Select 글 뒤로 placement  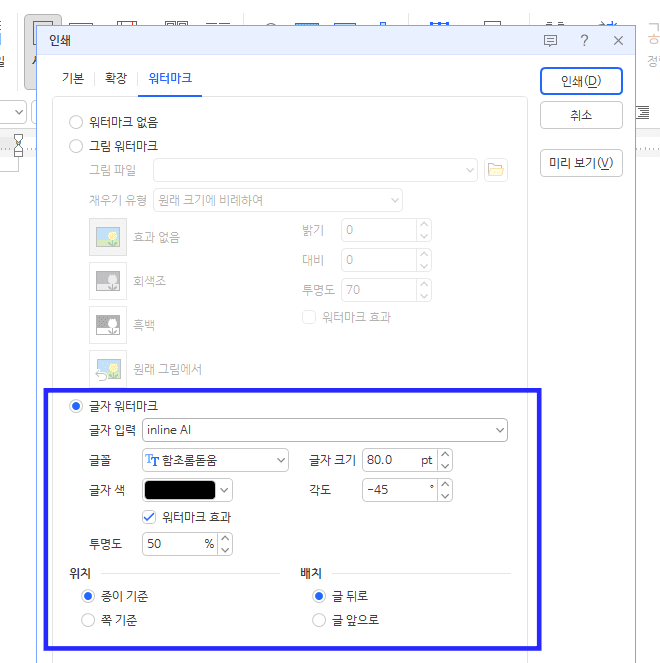click(319, 596)
